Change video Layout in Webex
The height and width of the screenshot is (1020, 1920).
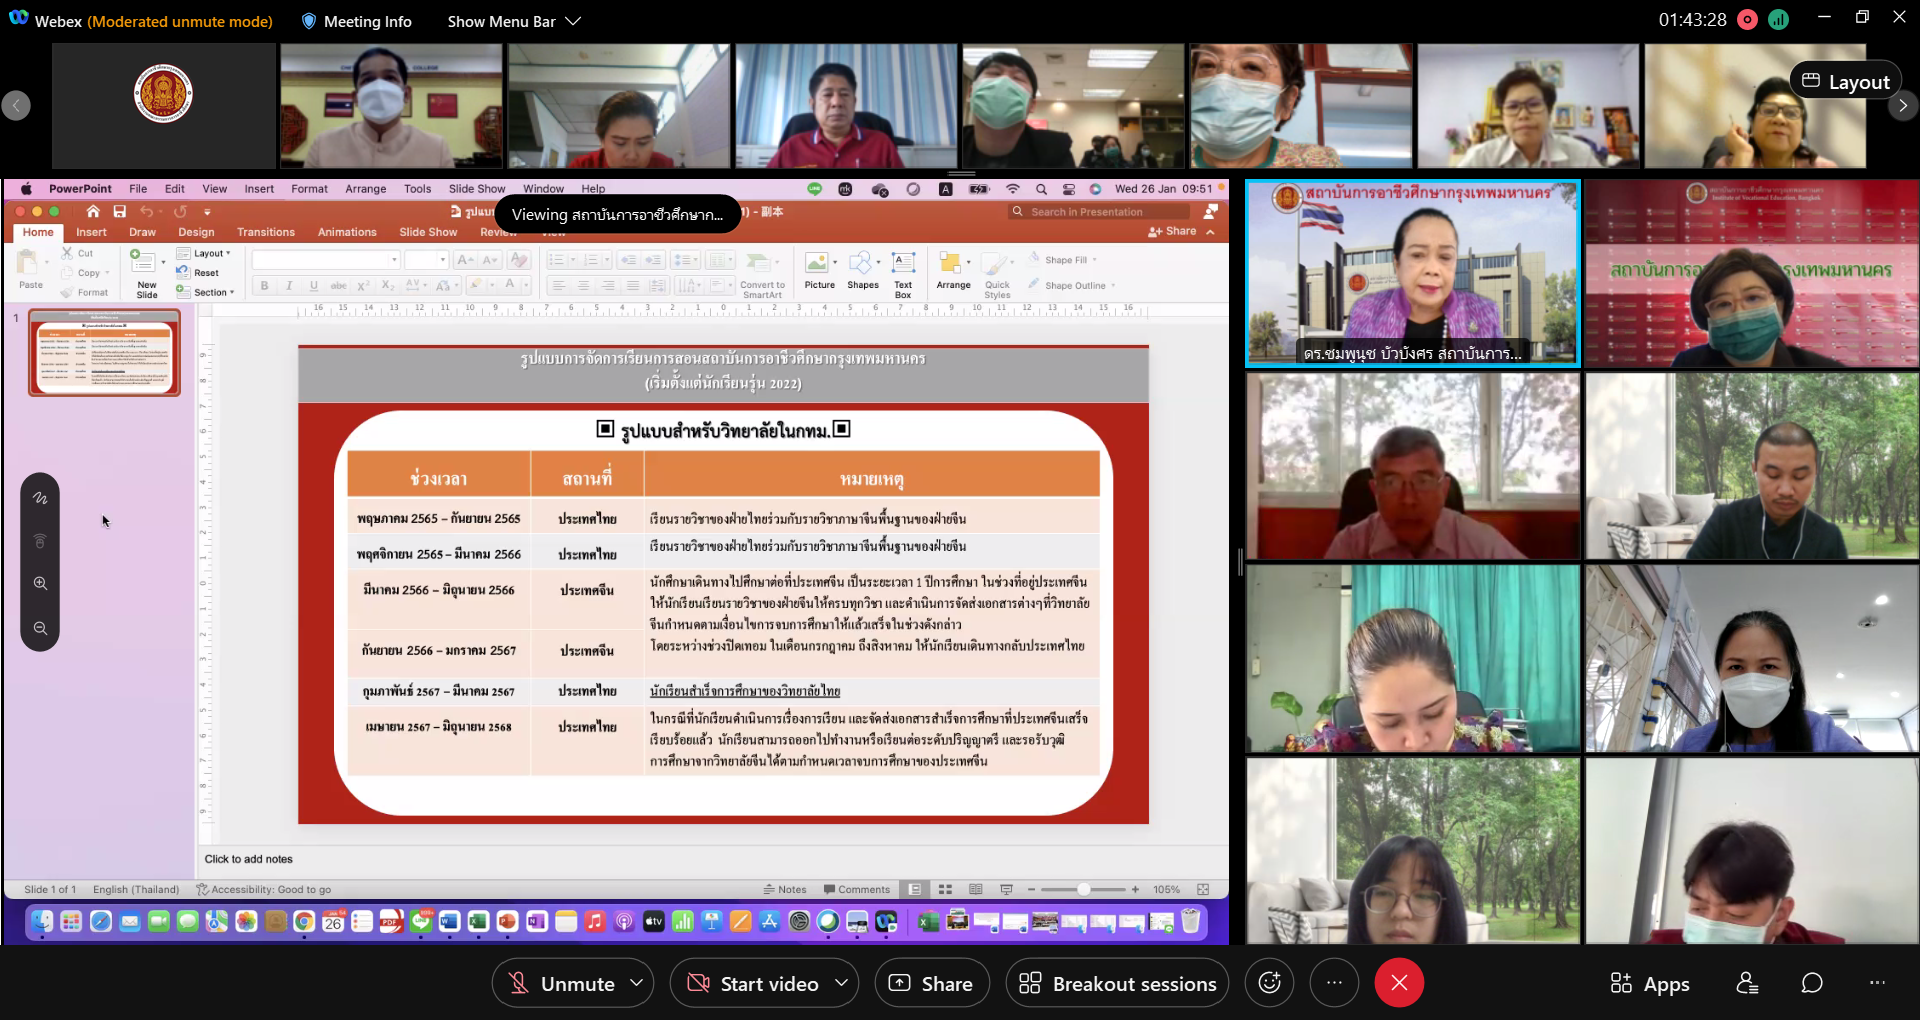1846,81
